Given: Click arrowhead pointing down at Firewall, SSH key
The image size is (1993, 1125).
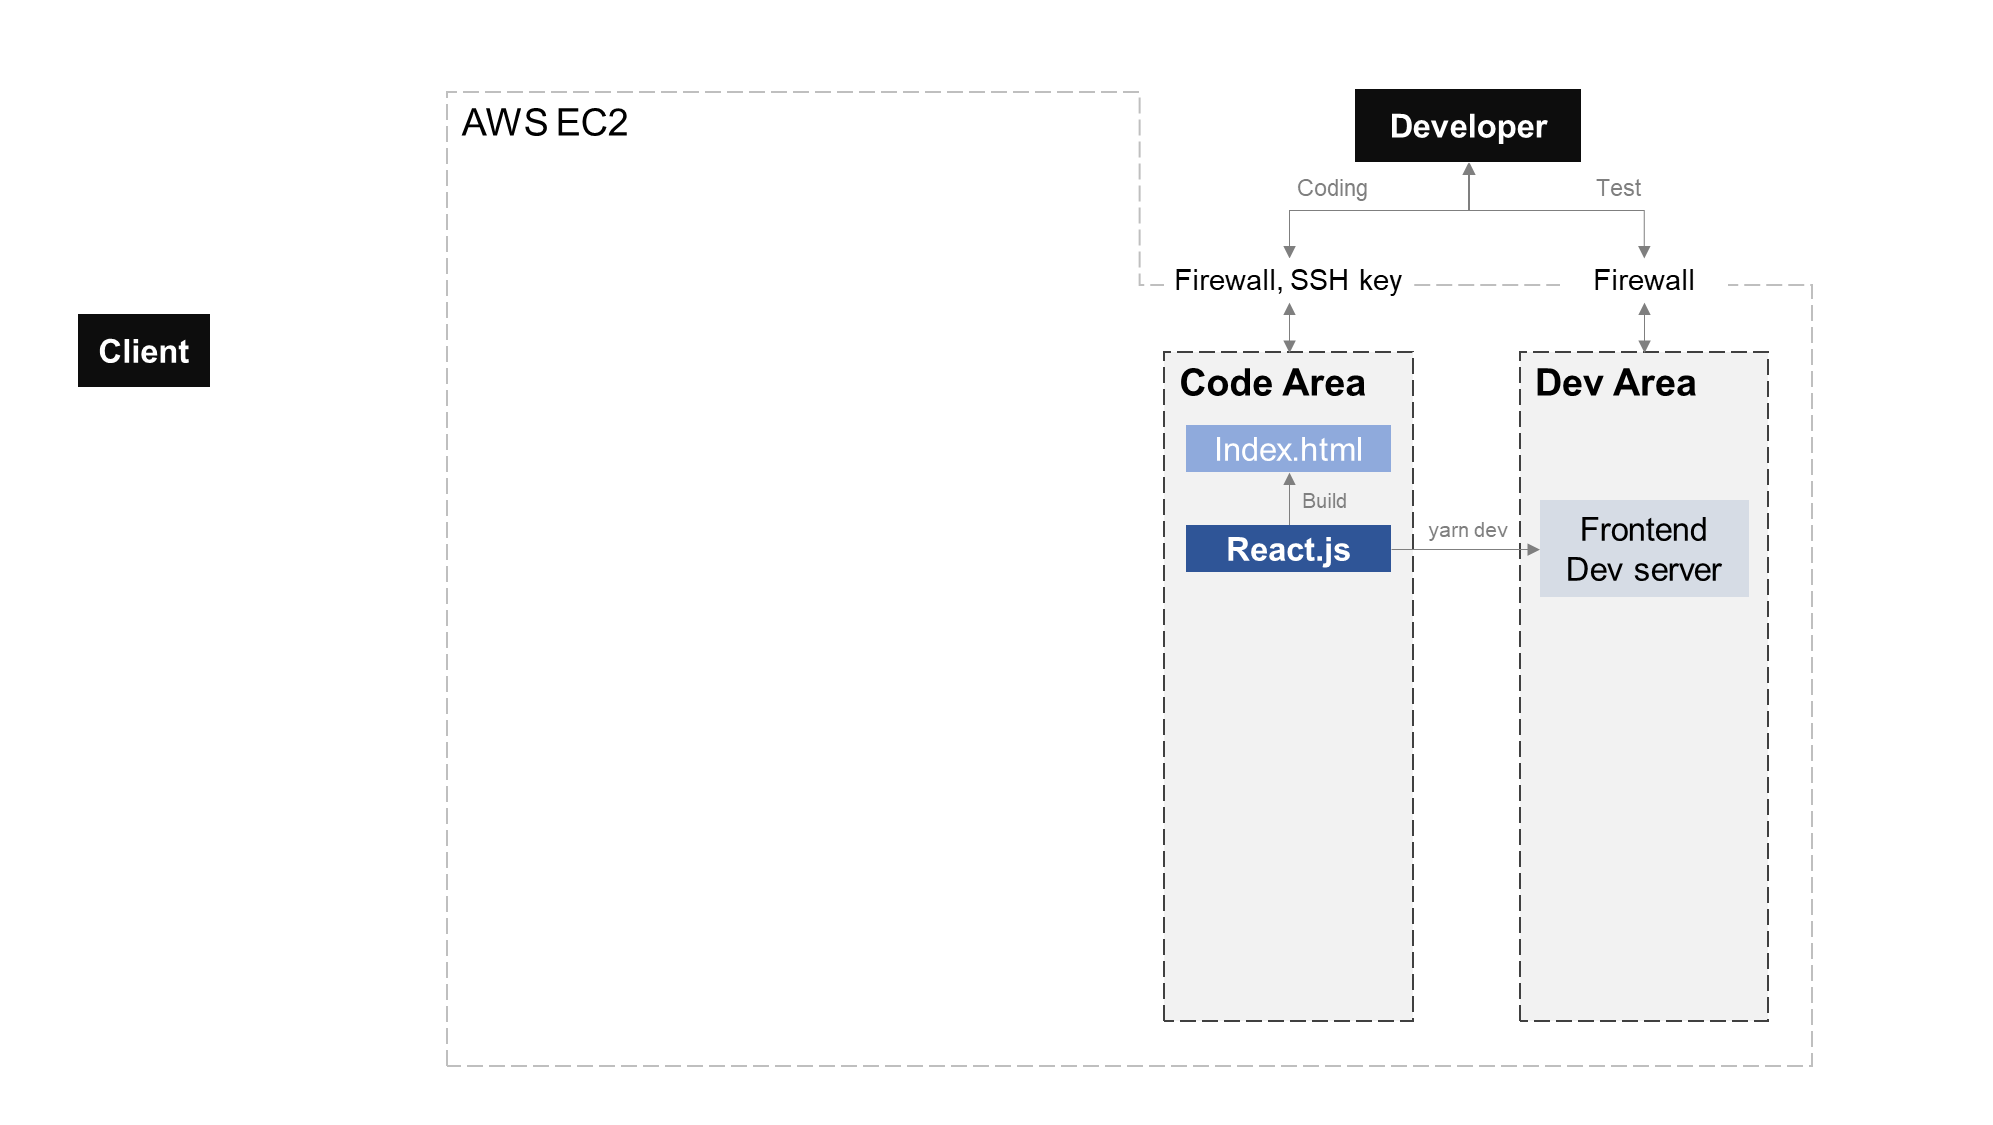Looking at the screenshot, I should (x=1289, y=251).
